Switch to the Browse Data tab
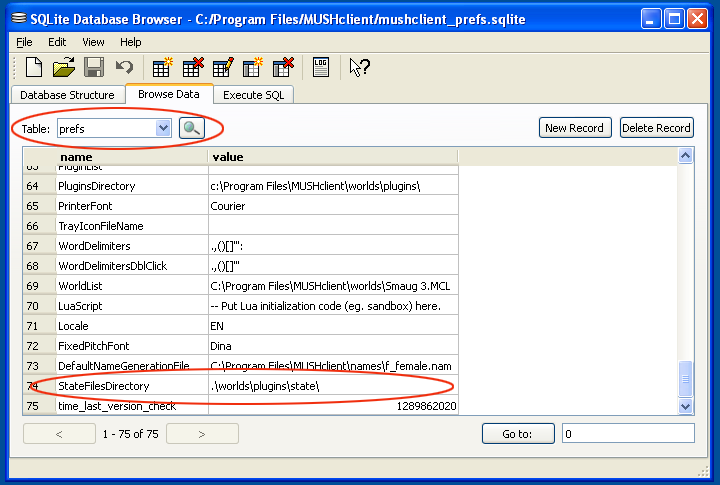Screen dimensions: 720x485 coord(169,94)
